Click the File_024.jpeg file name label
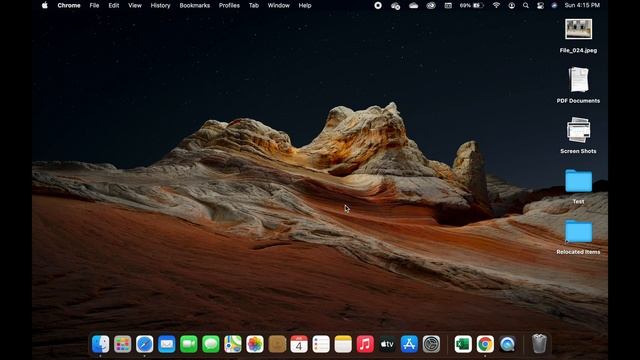Viewport: 640px width, 360px height. point(578,50)
